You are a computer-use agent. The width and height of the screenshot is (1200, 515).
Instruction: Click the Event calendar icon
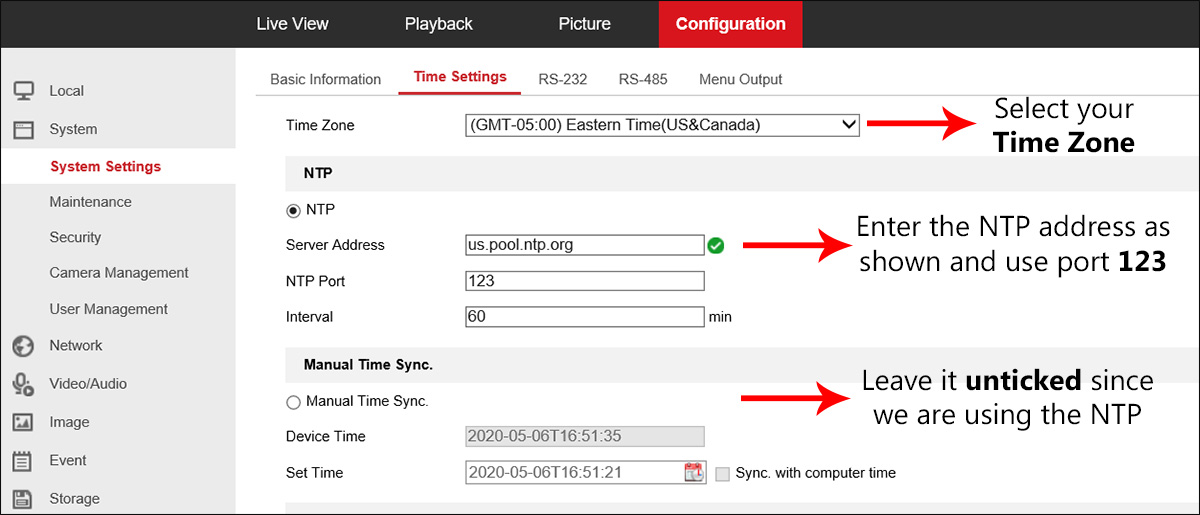pyautogui.click(x=23, y=461)
